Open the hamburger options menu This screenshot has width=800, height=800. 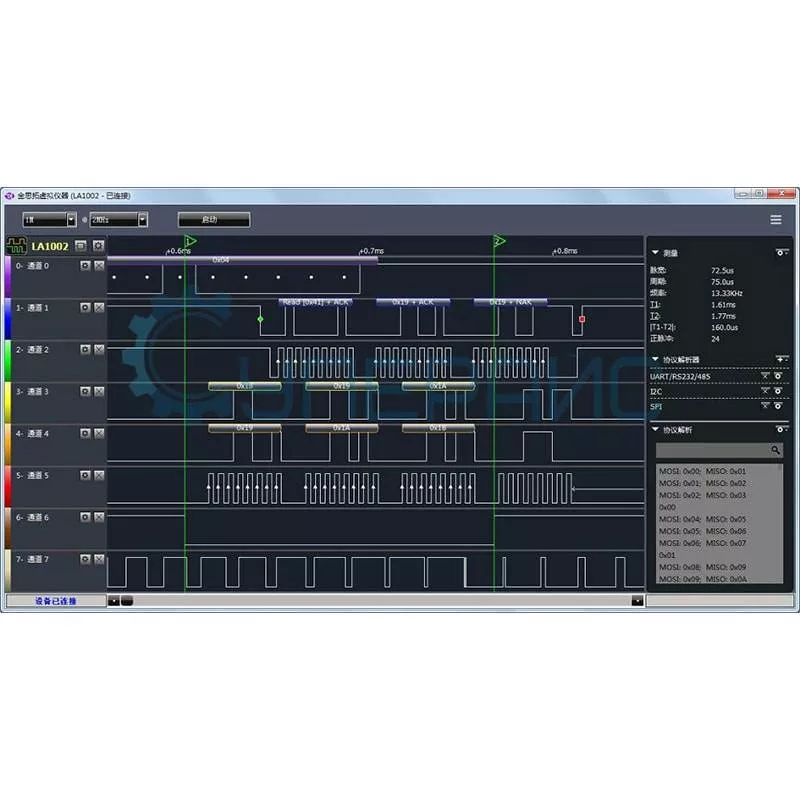[776, 219]
